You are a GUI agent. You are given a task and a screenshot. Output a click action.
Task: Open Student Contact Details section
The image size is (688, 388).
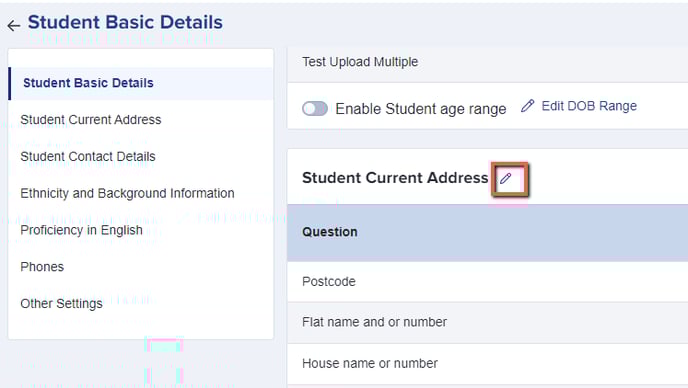(x=141, y=157)
